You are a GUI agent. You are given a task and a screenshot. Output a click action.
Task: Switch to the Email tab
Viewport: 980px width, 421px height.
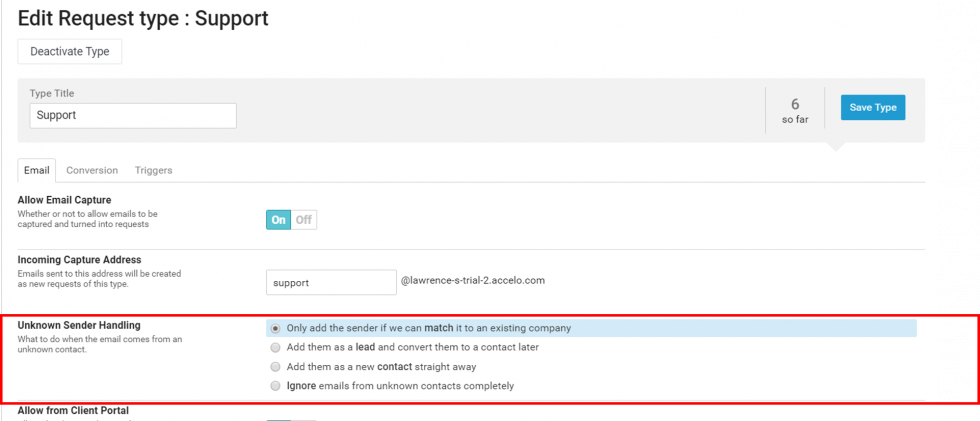coord(37,170)
